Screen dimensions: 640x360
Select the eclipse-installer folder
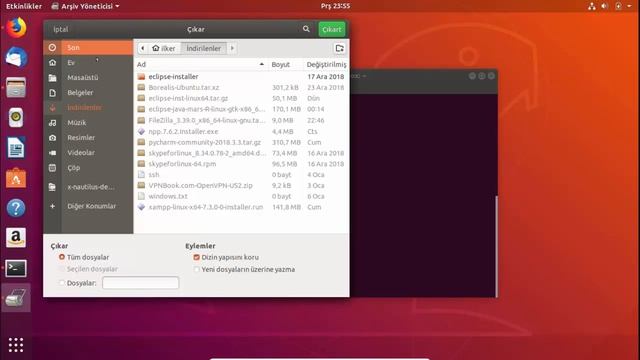241,77
